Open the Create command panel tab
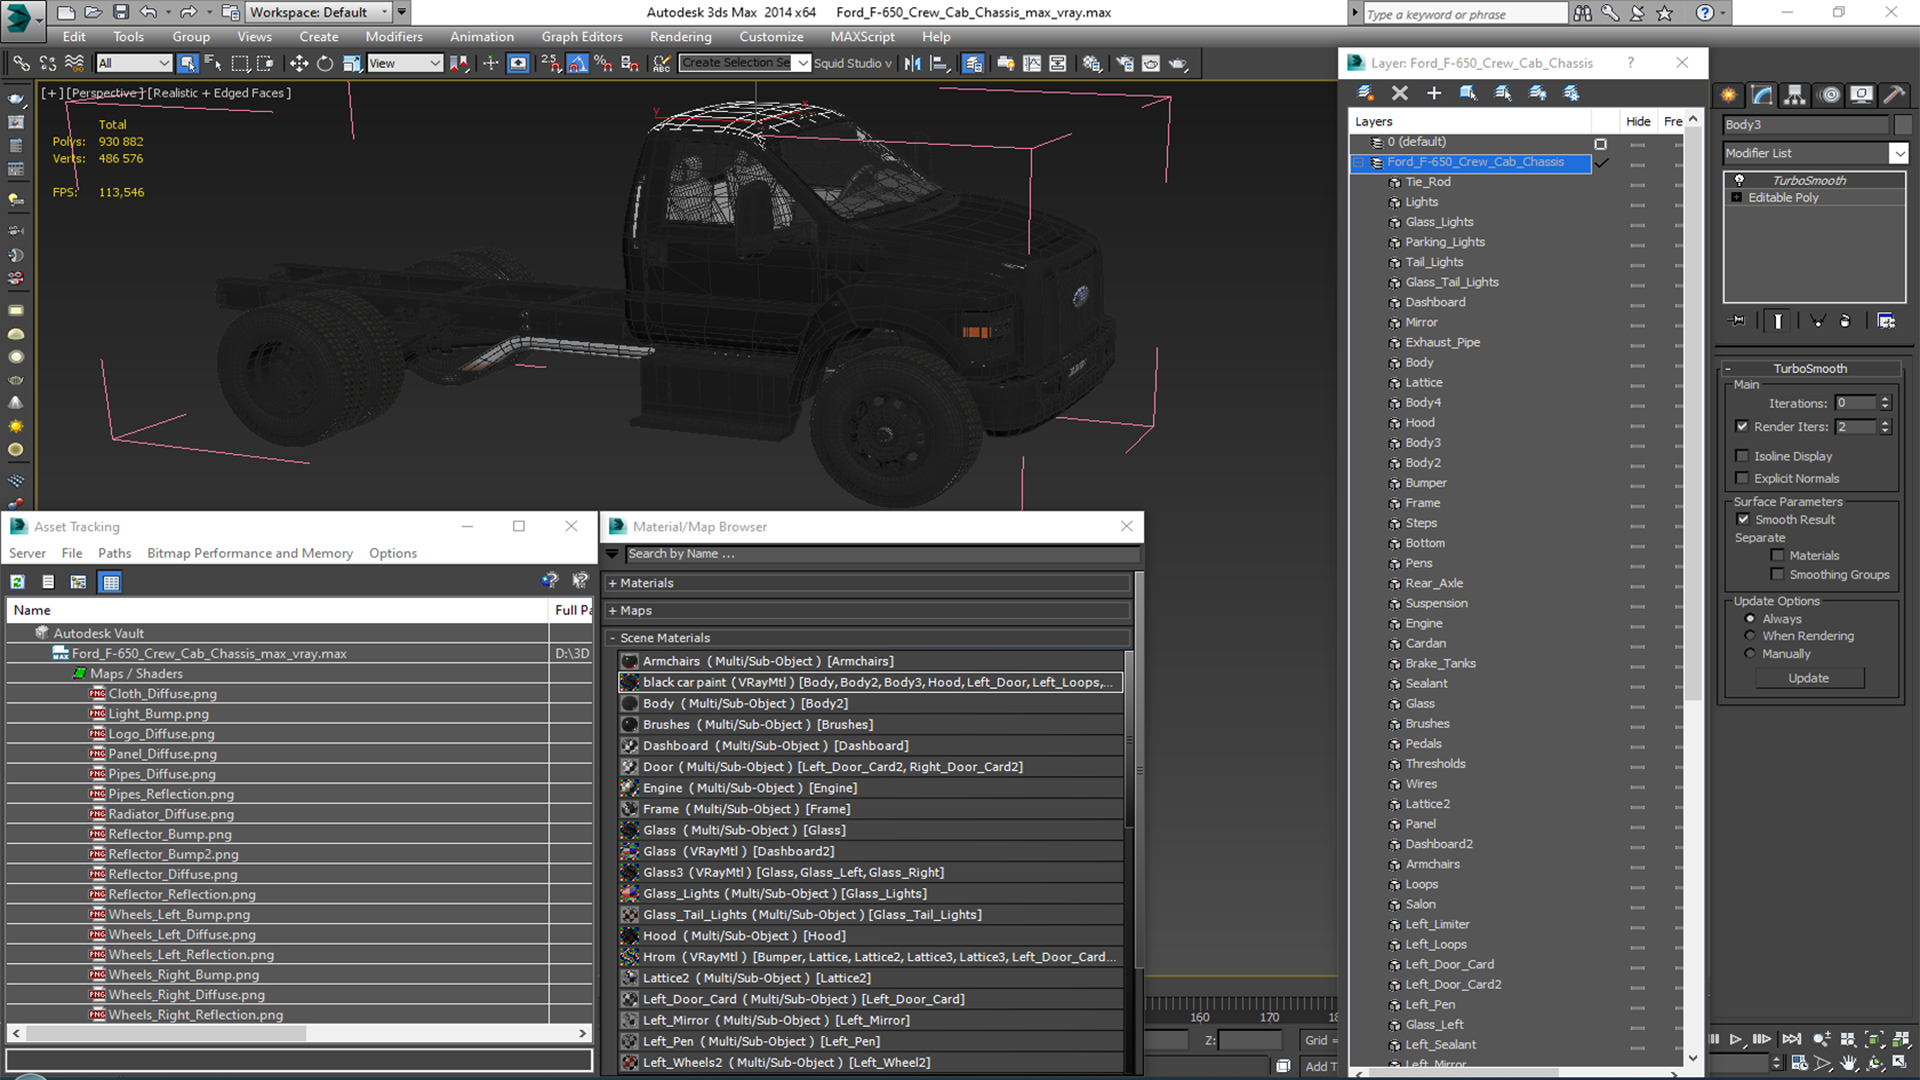Image resolution: width=1920 pixels, height=1080 pixels. coord(1729,95)
